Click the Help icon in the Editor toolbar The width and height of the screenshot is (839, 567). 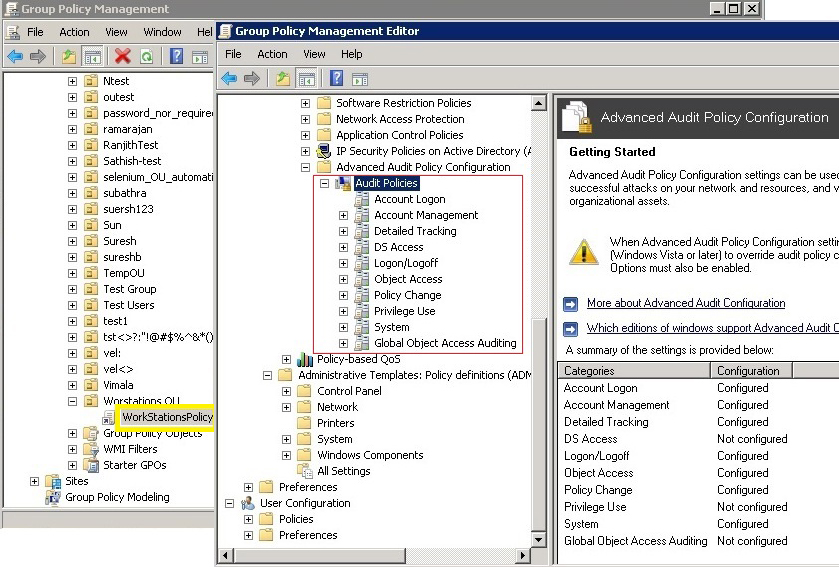(337, 79)
